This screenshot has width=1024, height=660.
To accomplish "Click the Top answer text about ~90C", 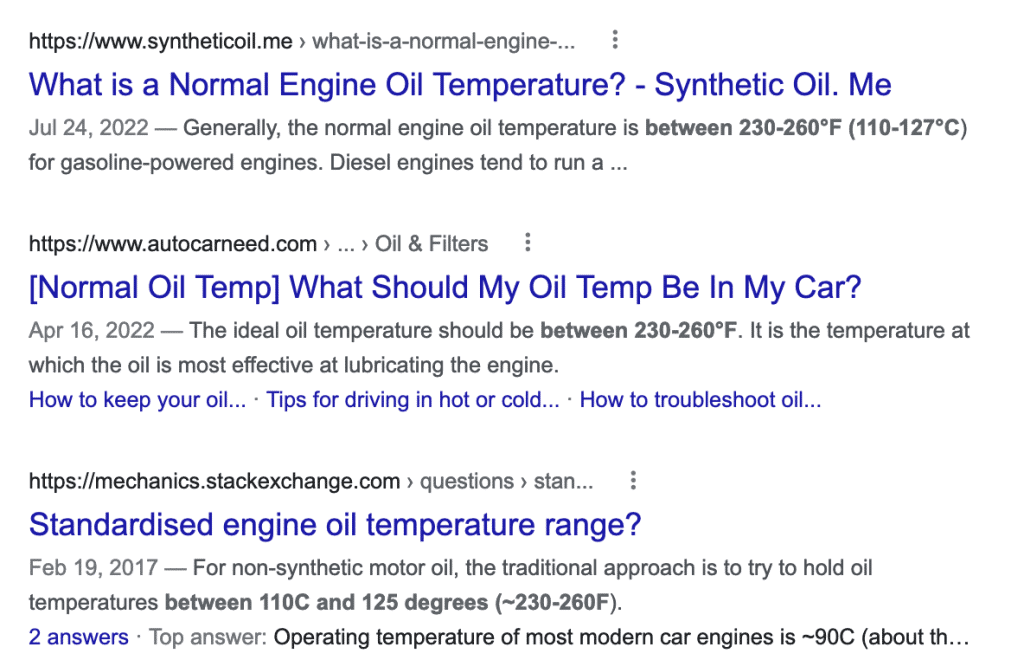I will coord(620,637).
